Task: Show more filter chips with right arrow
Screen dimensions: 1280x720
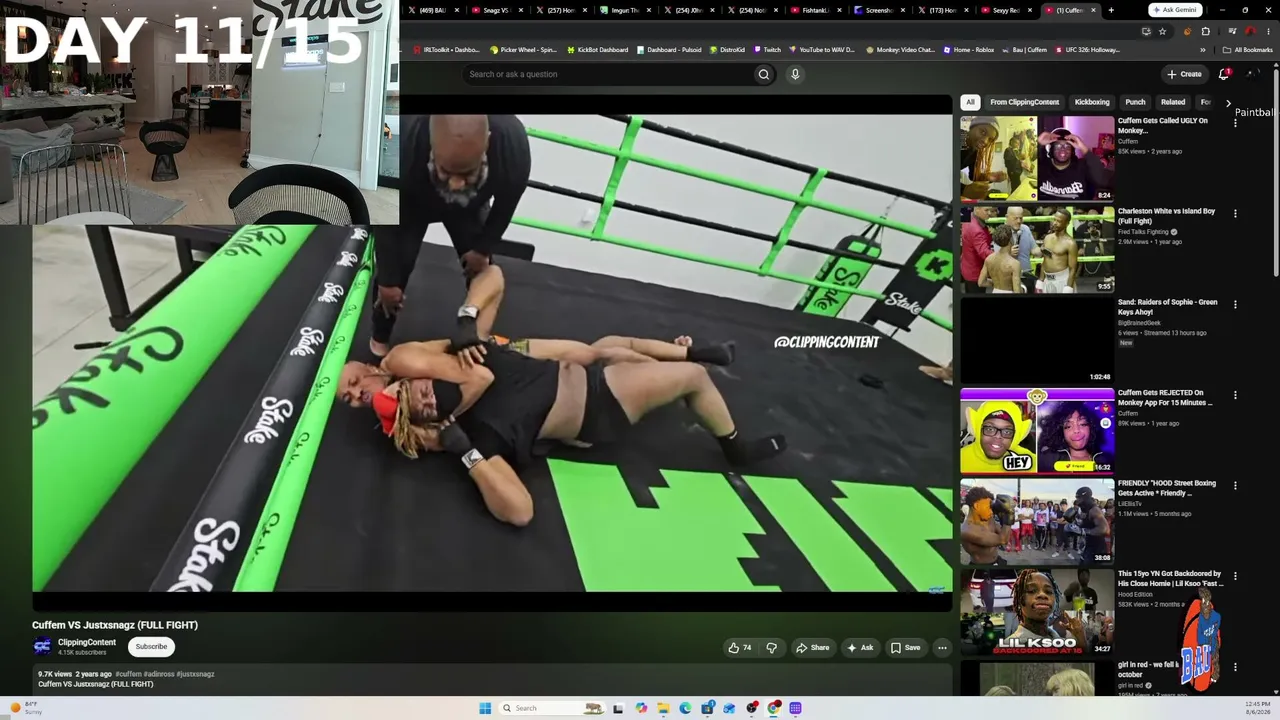Action: point(1228,102)
